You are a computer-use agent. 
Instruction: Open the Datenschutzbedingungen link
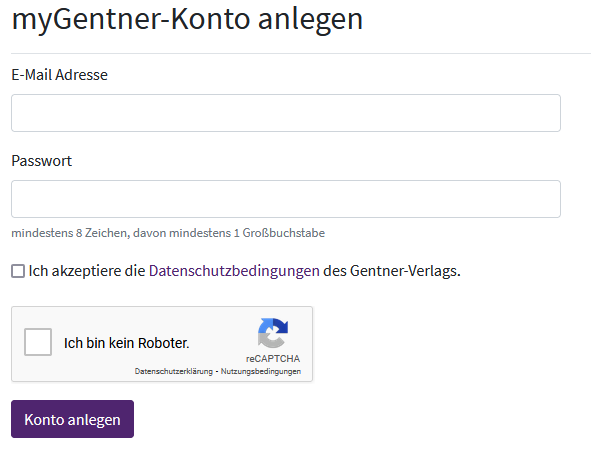[234, 271]
